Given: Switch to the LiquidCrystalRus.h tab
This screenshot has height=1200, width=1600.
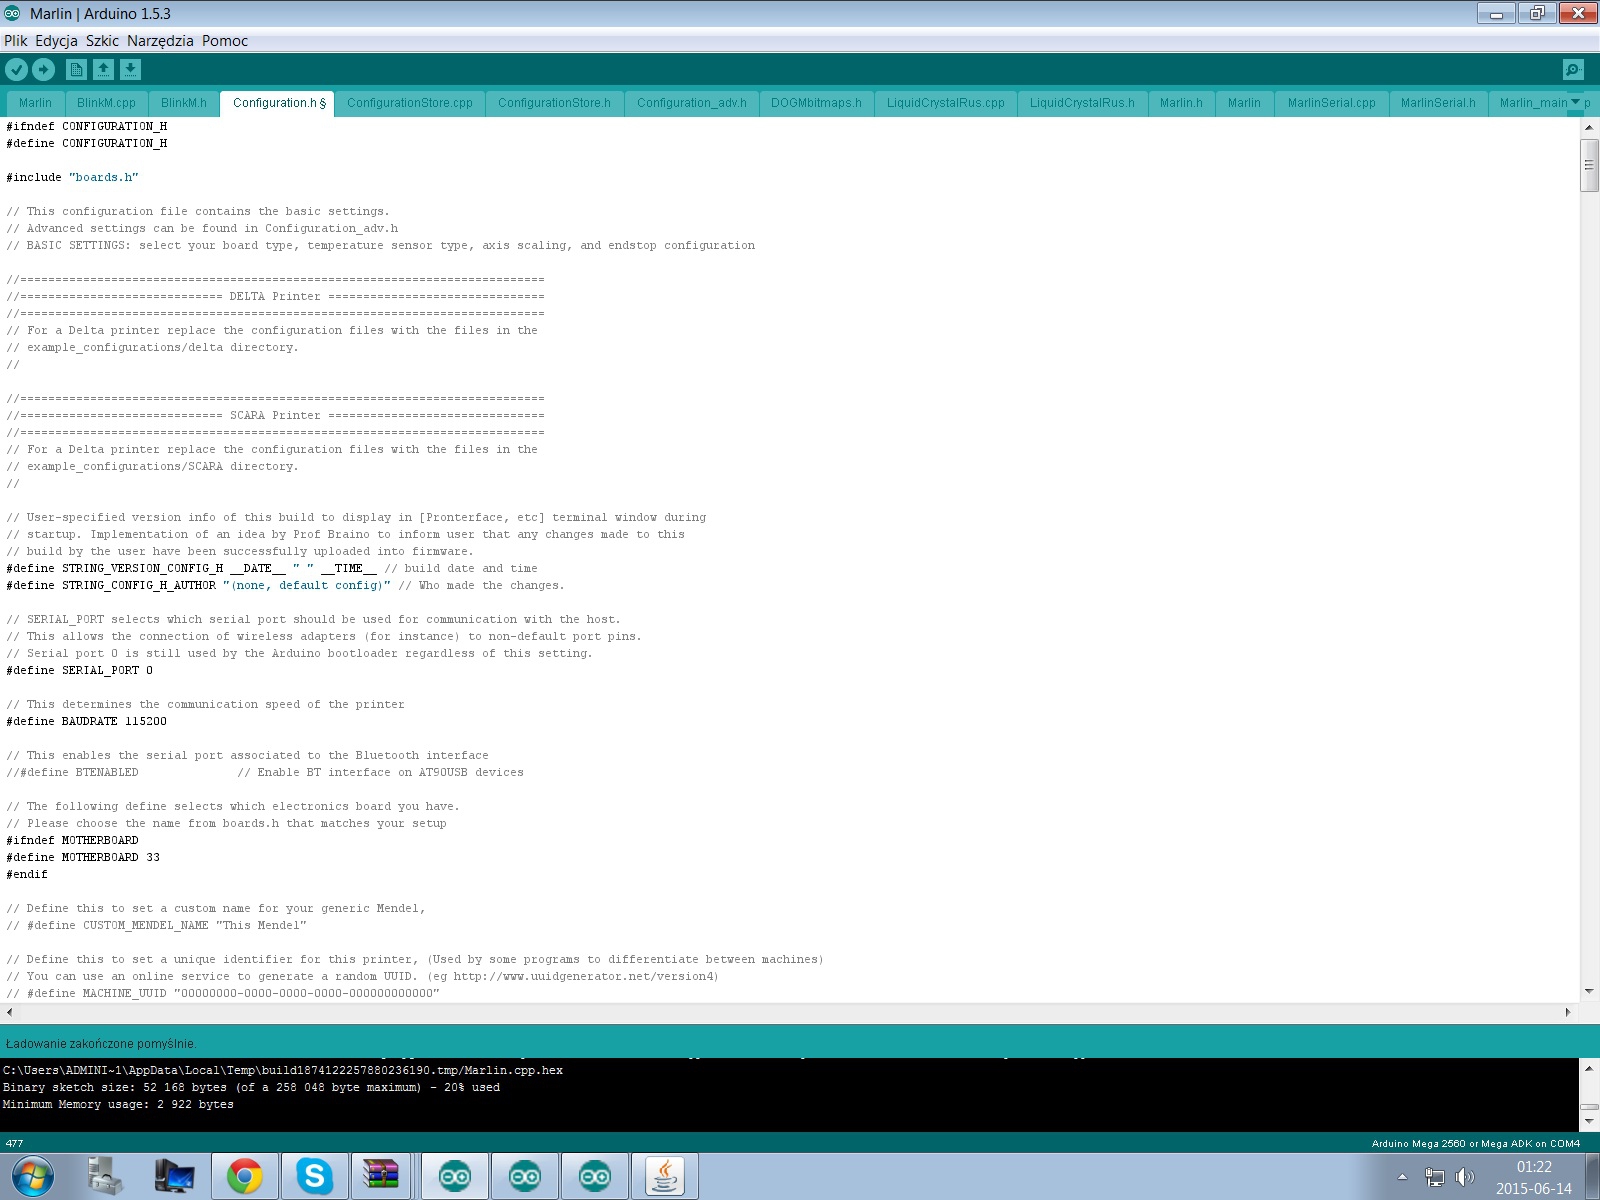Looking at the screenshot, I should [x=1082, y=103].
